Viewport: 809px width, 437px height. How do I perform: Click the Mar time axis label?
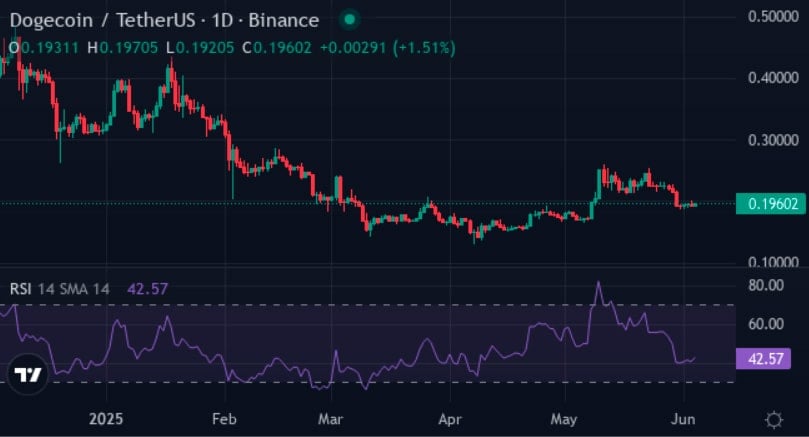330,419
